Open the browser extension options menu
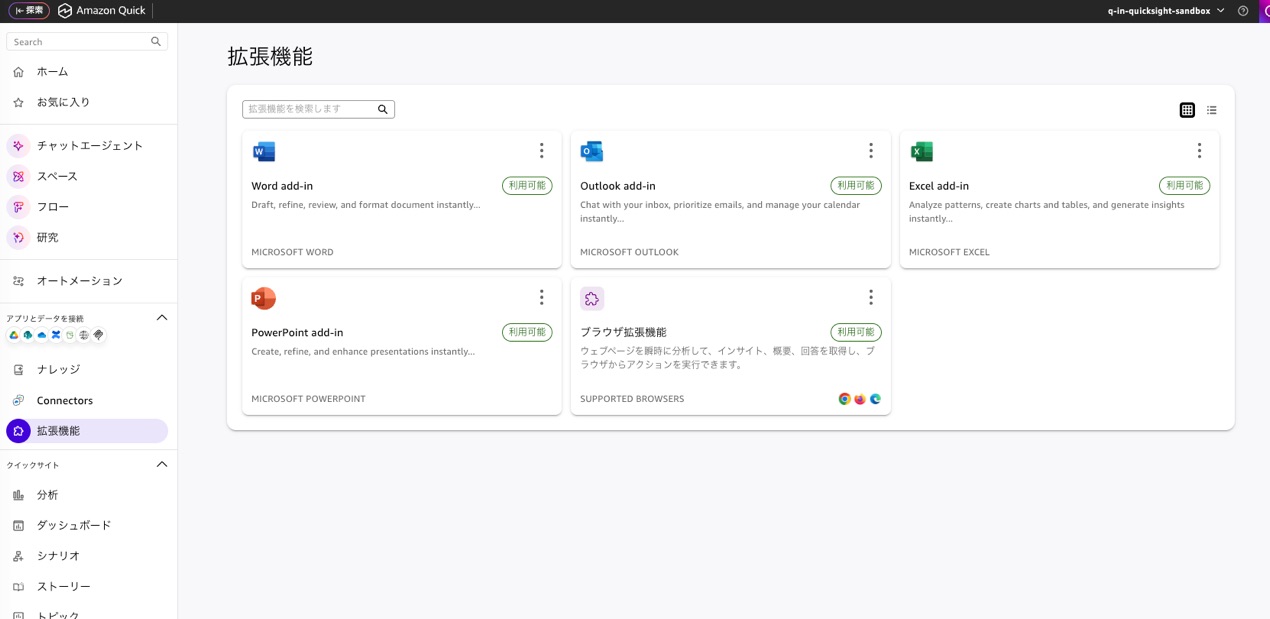Screen dimensions: 1270x619 tap(871, 297)
